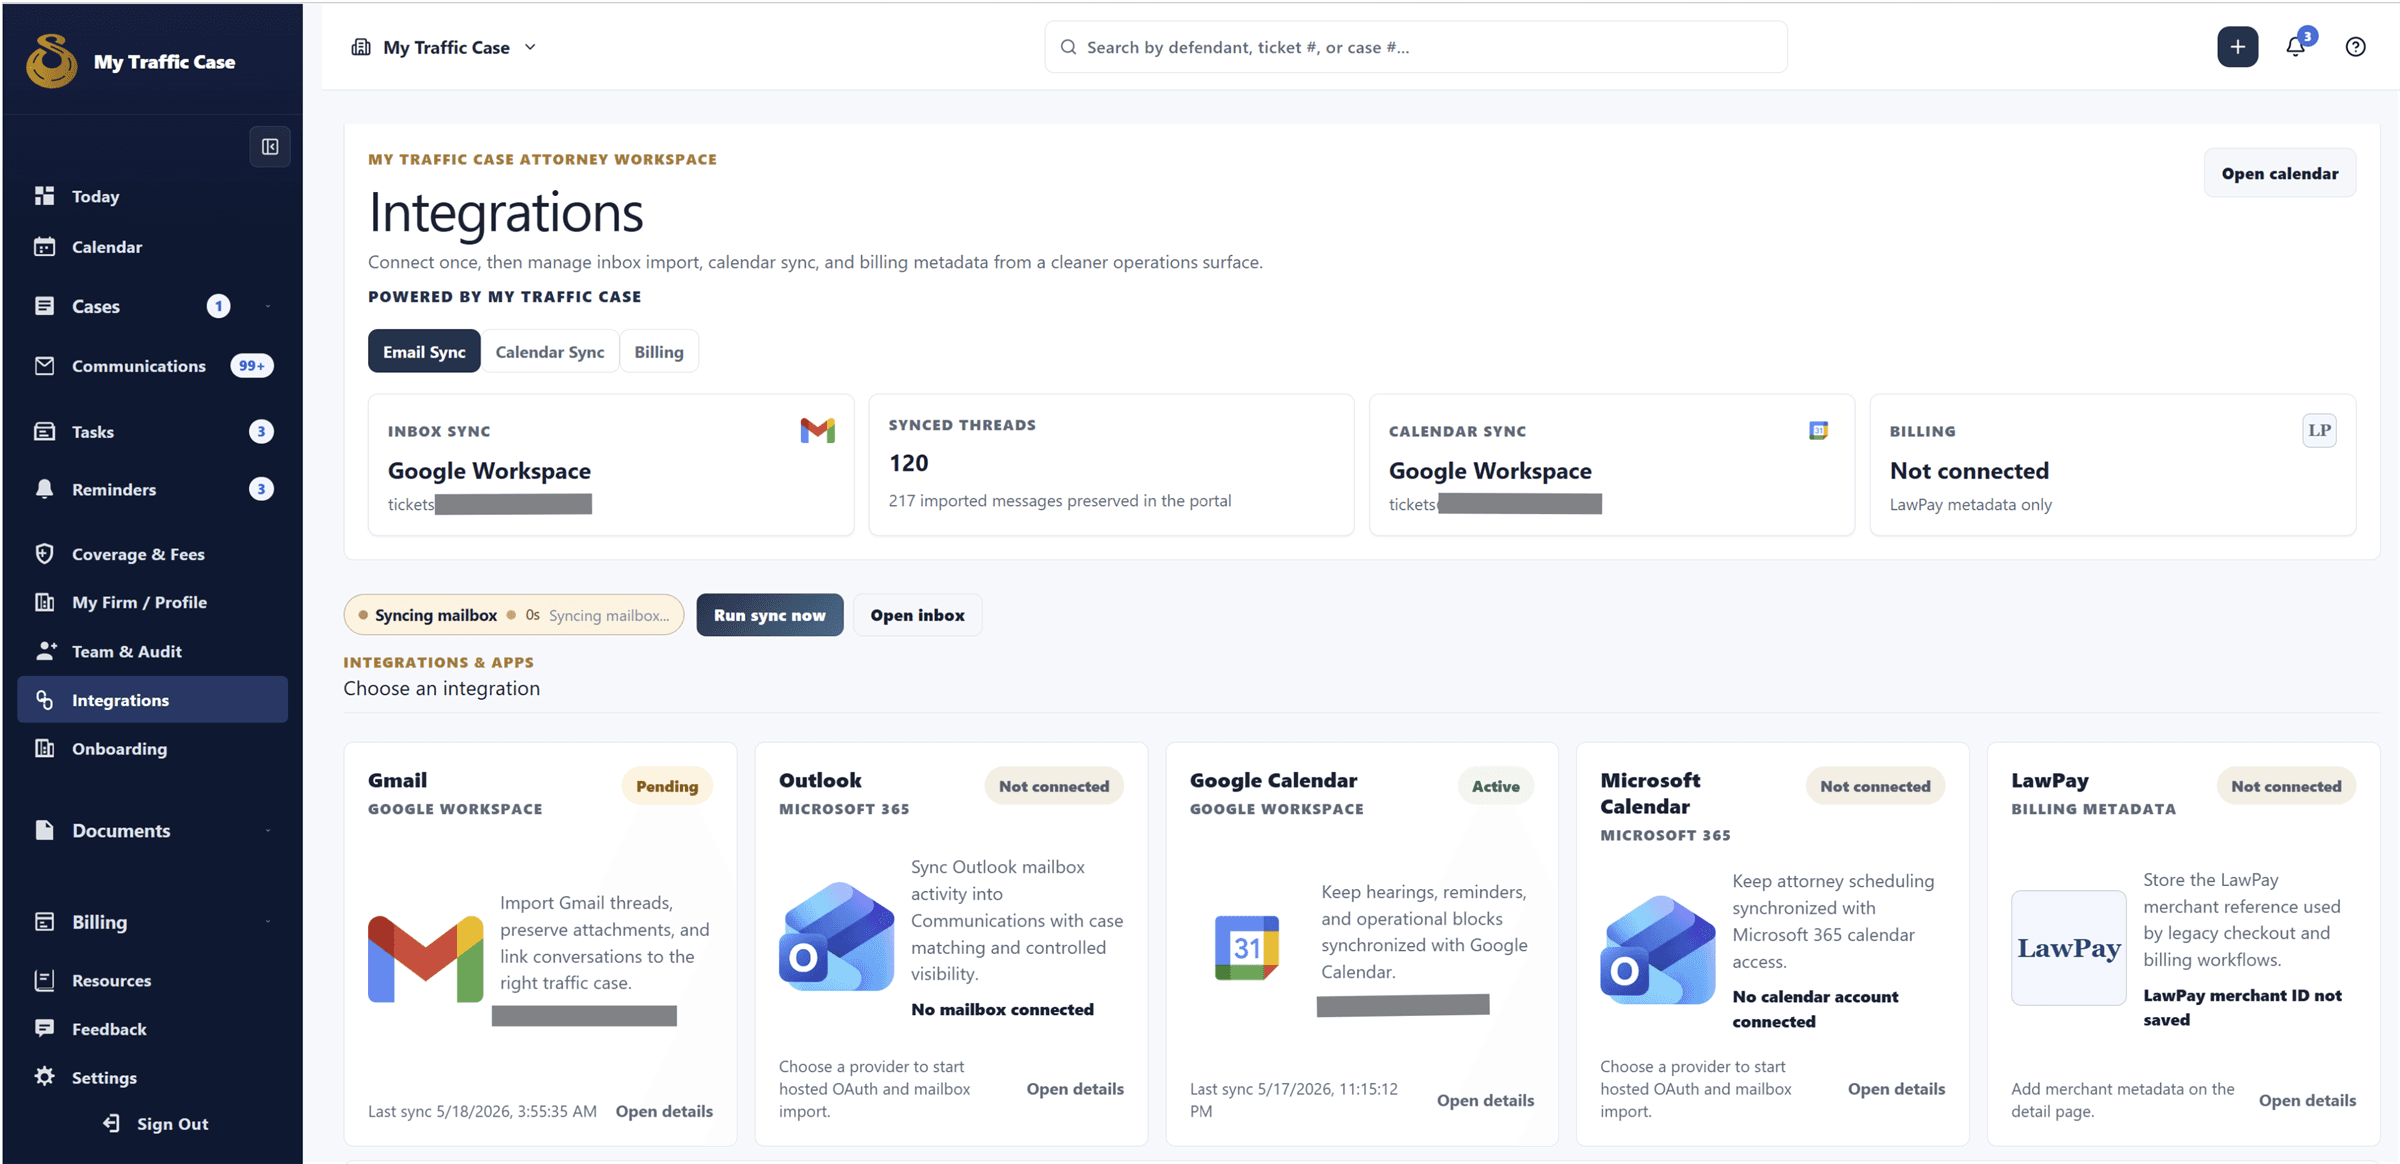Click the Billing sidebar icon

[x=44, y=921]
